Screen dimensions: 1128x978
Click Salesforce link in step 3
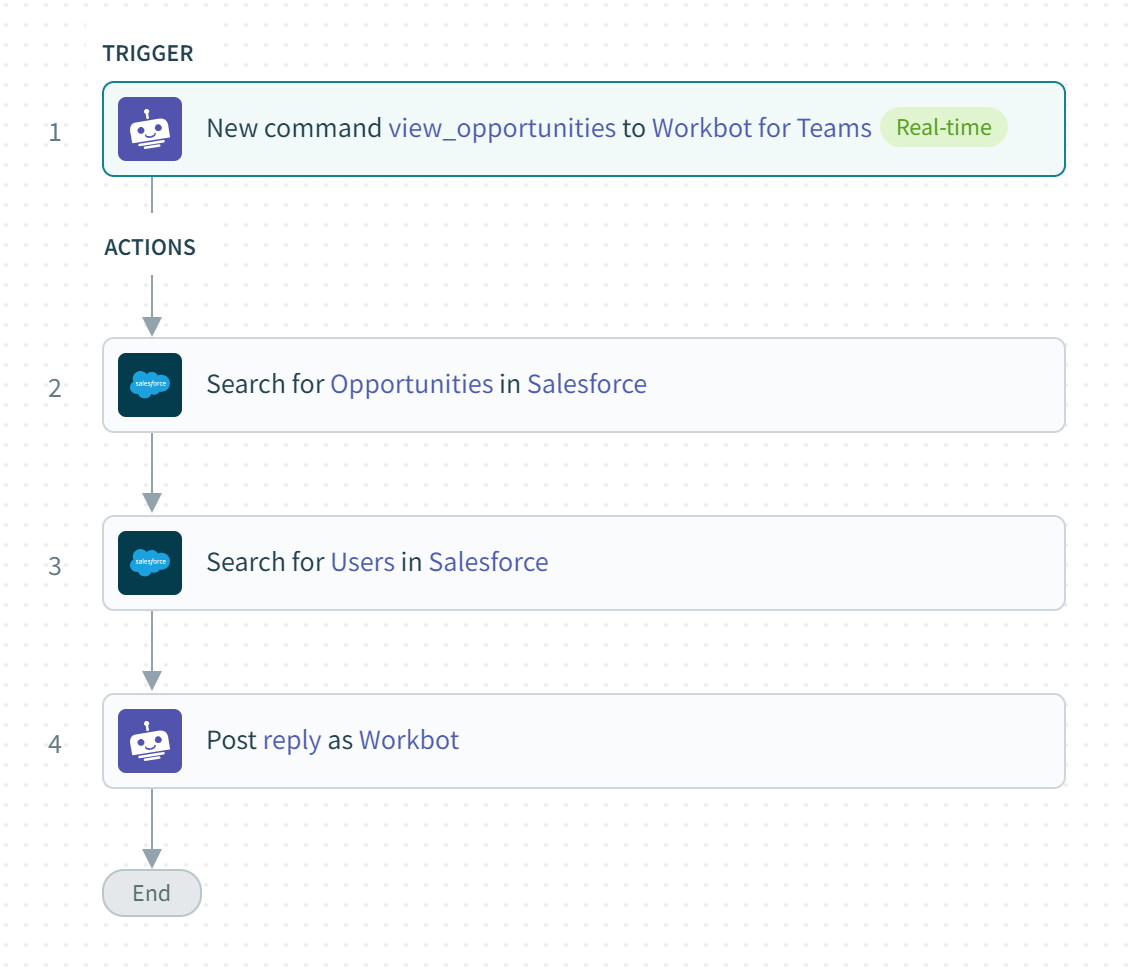click(488, 562)
